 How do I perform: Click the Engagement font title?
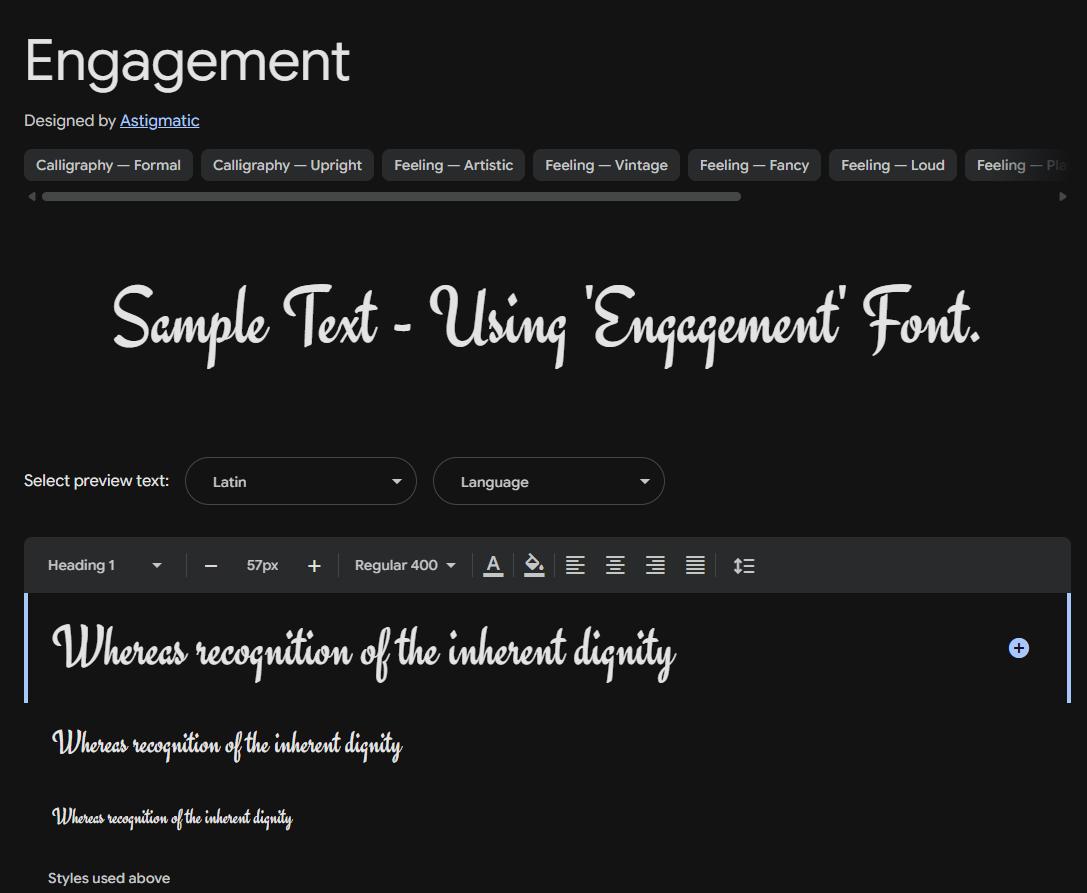coord(187,62)
